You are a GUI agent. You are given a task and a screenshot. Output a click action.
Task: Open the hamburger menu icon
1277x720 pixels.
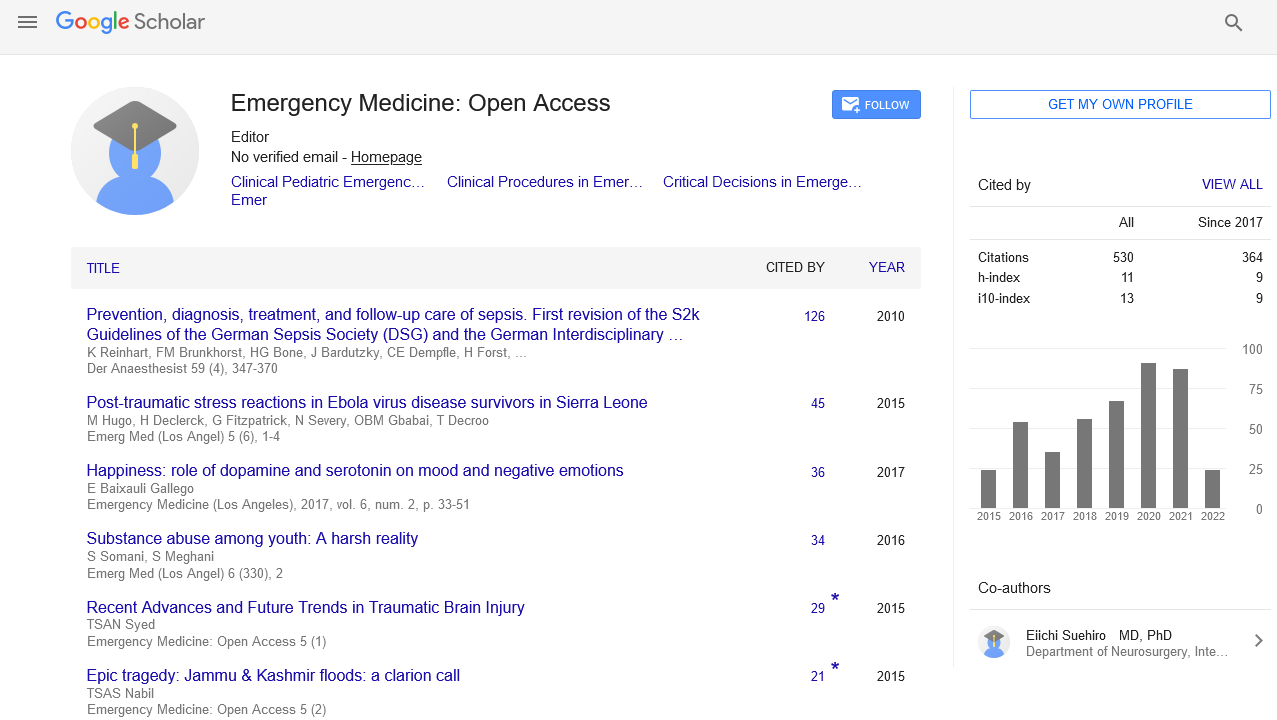click(x=27, y=22)
